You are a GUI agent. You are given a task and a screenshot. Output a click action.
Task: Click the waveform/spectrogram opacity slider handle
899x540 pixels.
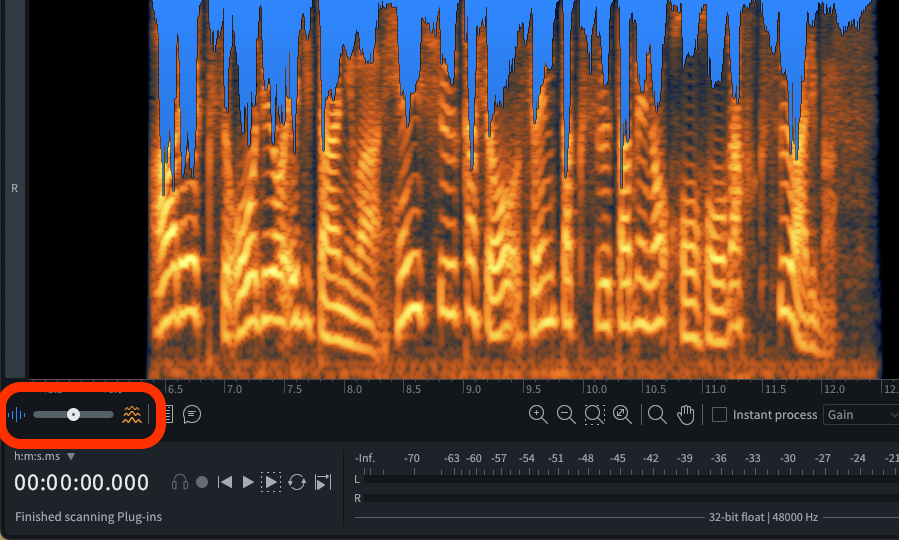pos(73,414)
